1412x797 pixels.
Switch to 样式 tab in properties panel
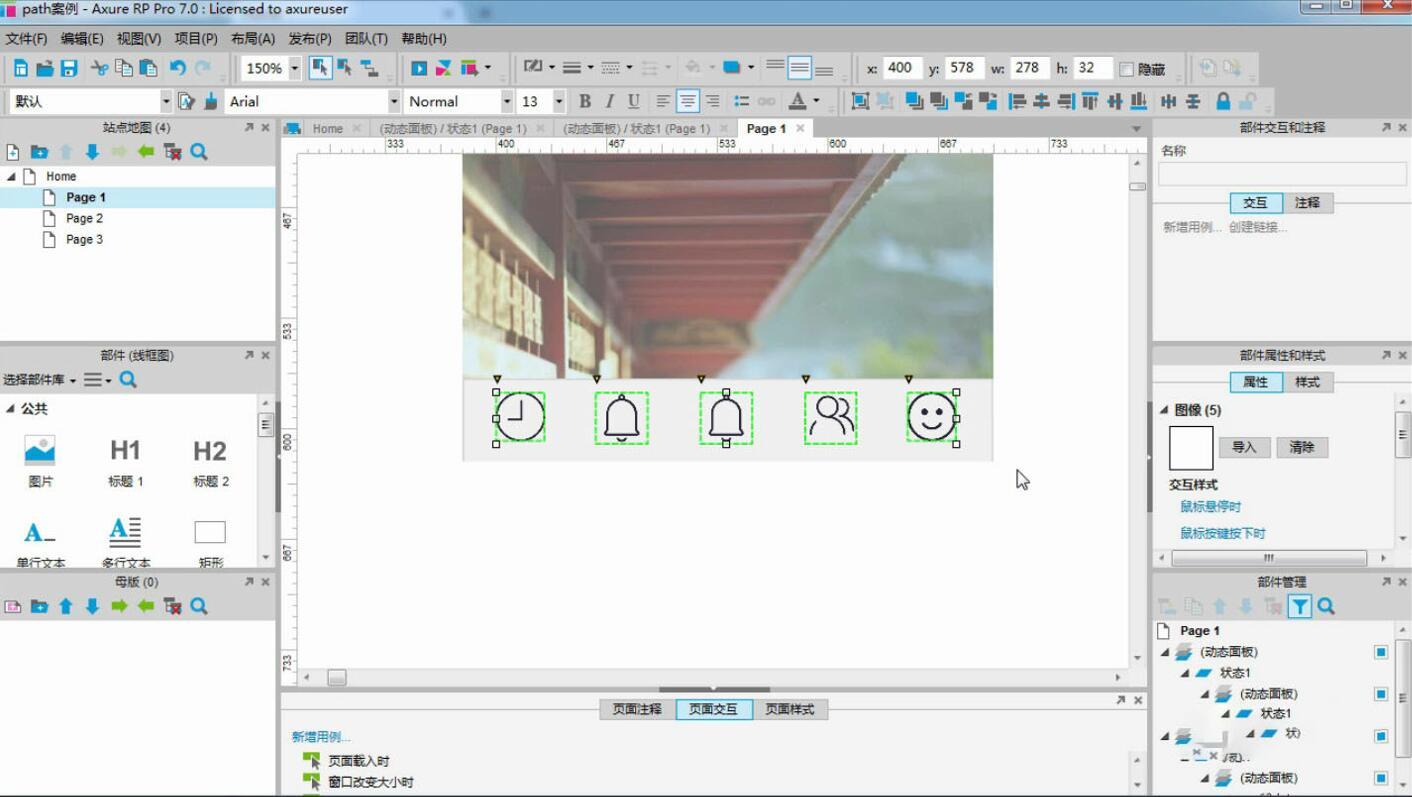tap(1307, 382)
